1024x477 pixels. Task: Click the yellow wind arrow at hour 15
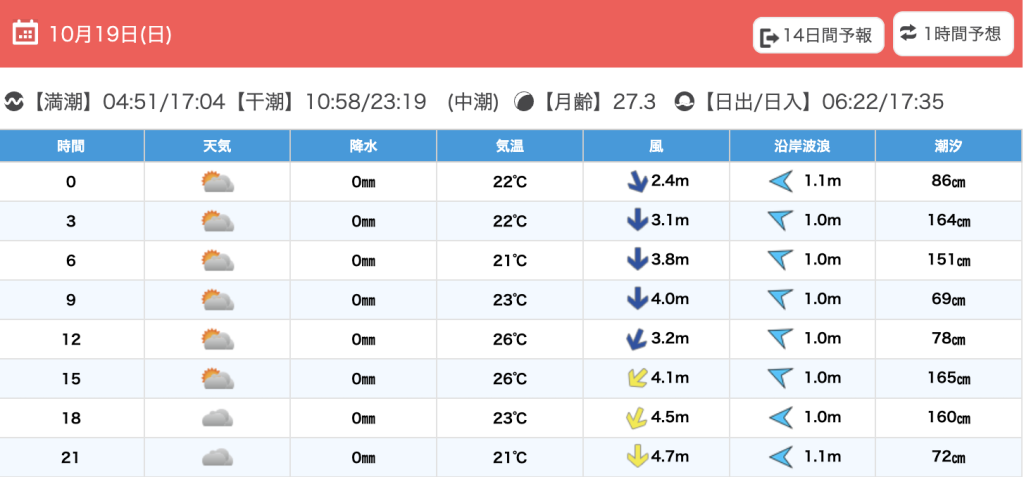click(x=634, y=379)
